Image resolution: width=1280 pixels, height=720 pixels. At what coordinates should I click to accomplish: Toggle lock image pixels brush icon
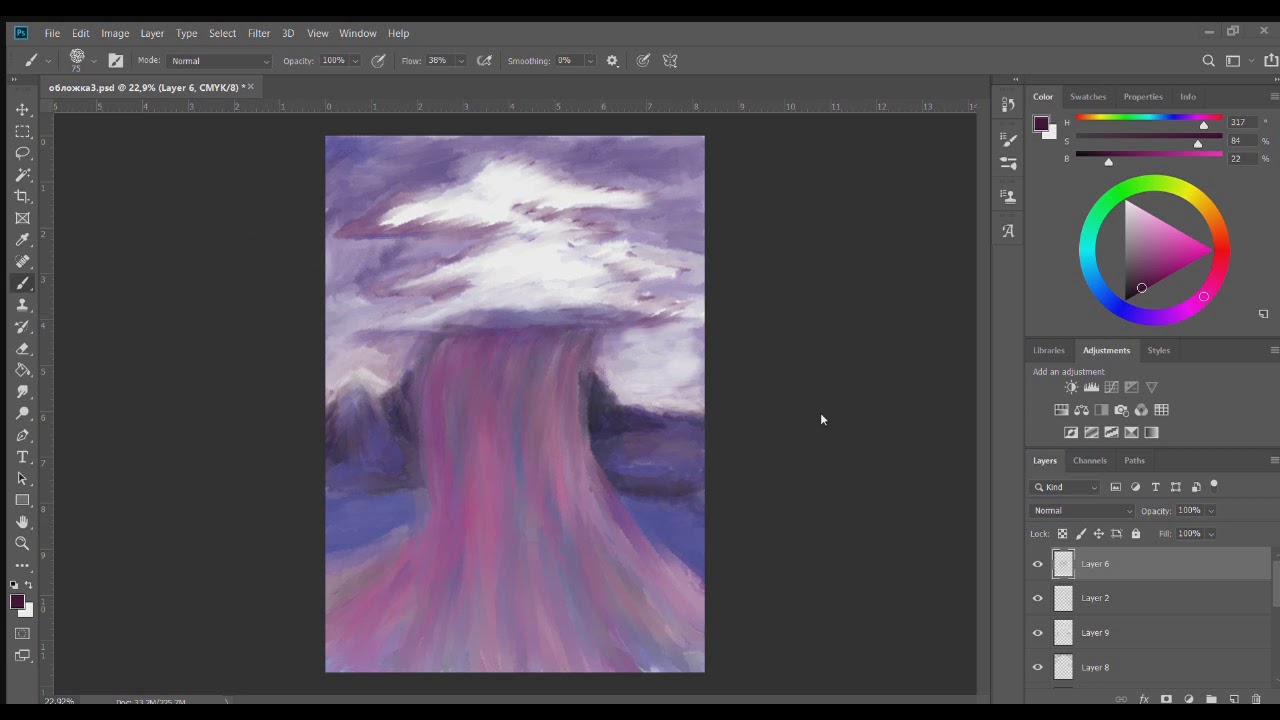pos(1081,534)
